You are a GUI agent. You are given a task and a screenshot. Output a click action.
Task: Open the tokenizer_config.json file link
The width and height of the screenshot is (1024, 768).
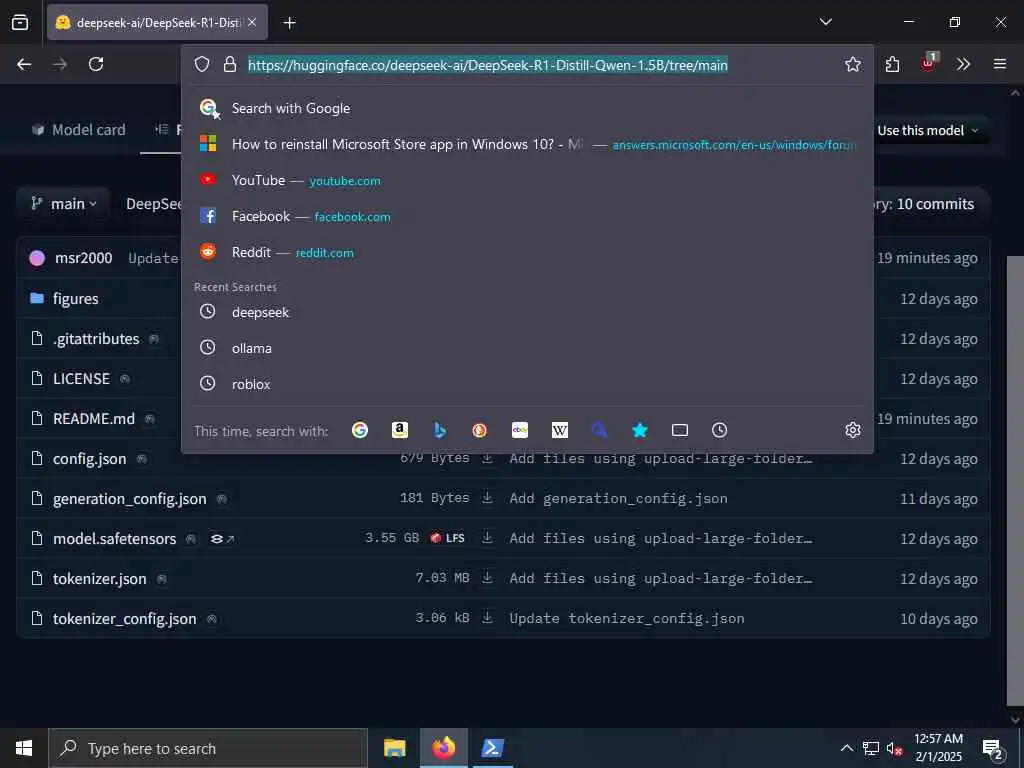124,618
